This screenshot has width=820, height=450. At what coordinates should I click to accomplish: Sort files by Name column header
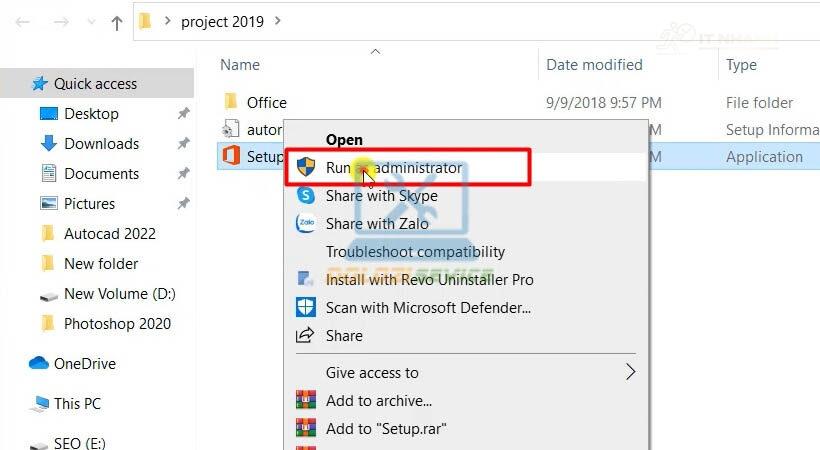(x=240, y=65)
